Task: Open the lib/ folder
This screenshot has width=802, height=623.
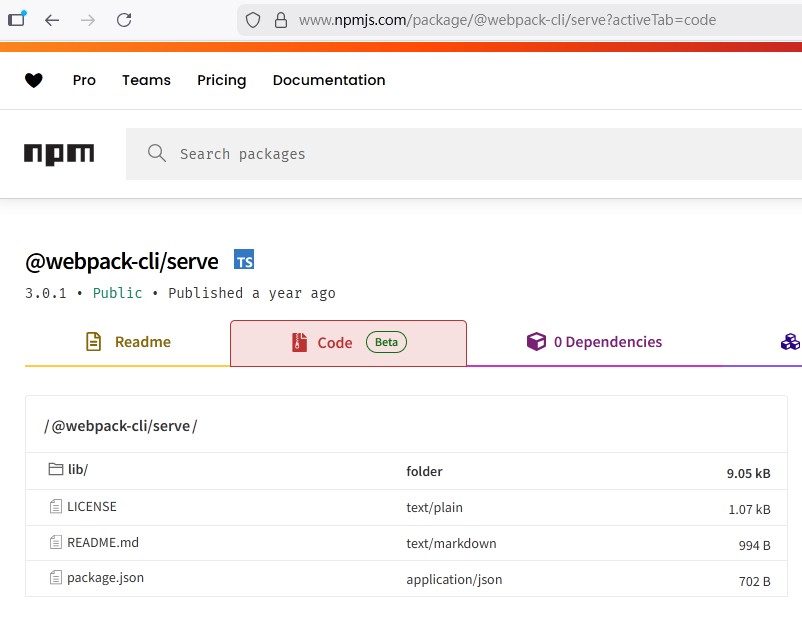Action: click(78, 470)
